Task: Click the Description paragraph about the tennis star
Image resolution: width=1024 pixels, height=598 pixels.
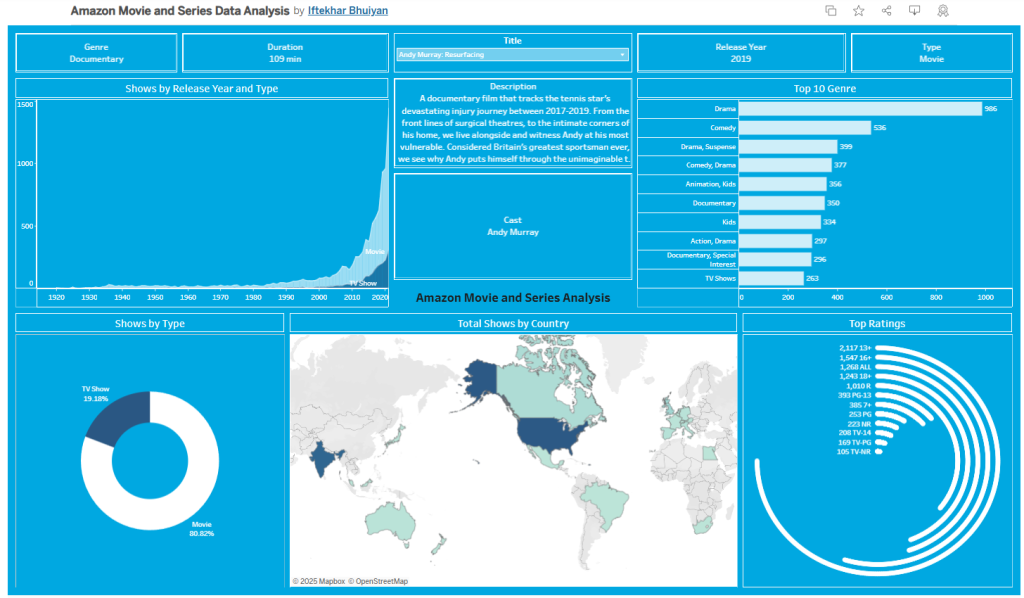Action: [x=513, y=129]
